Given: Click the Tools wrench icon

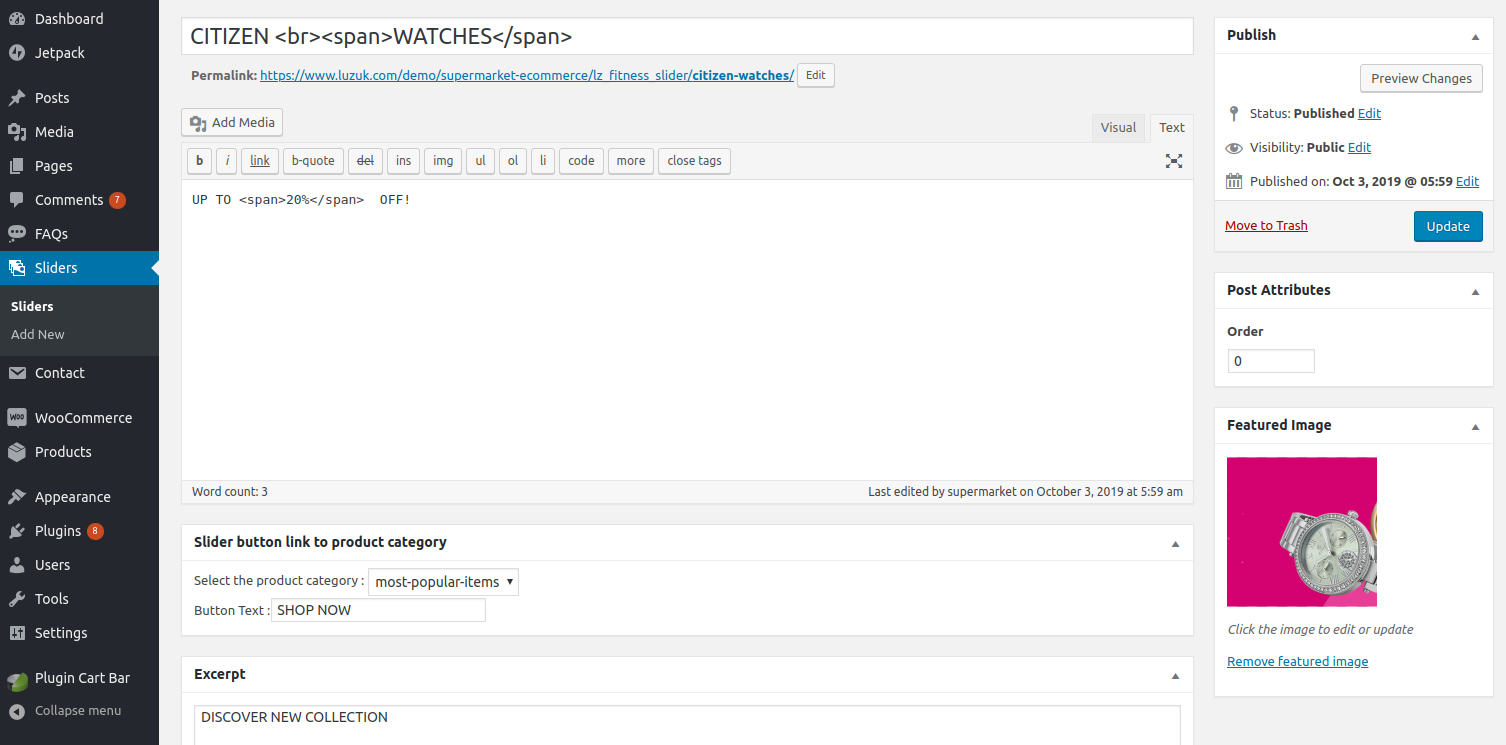Looking at the screenshot, I should click(17, 599).
